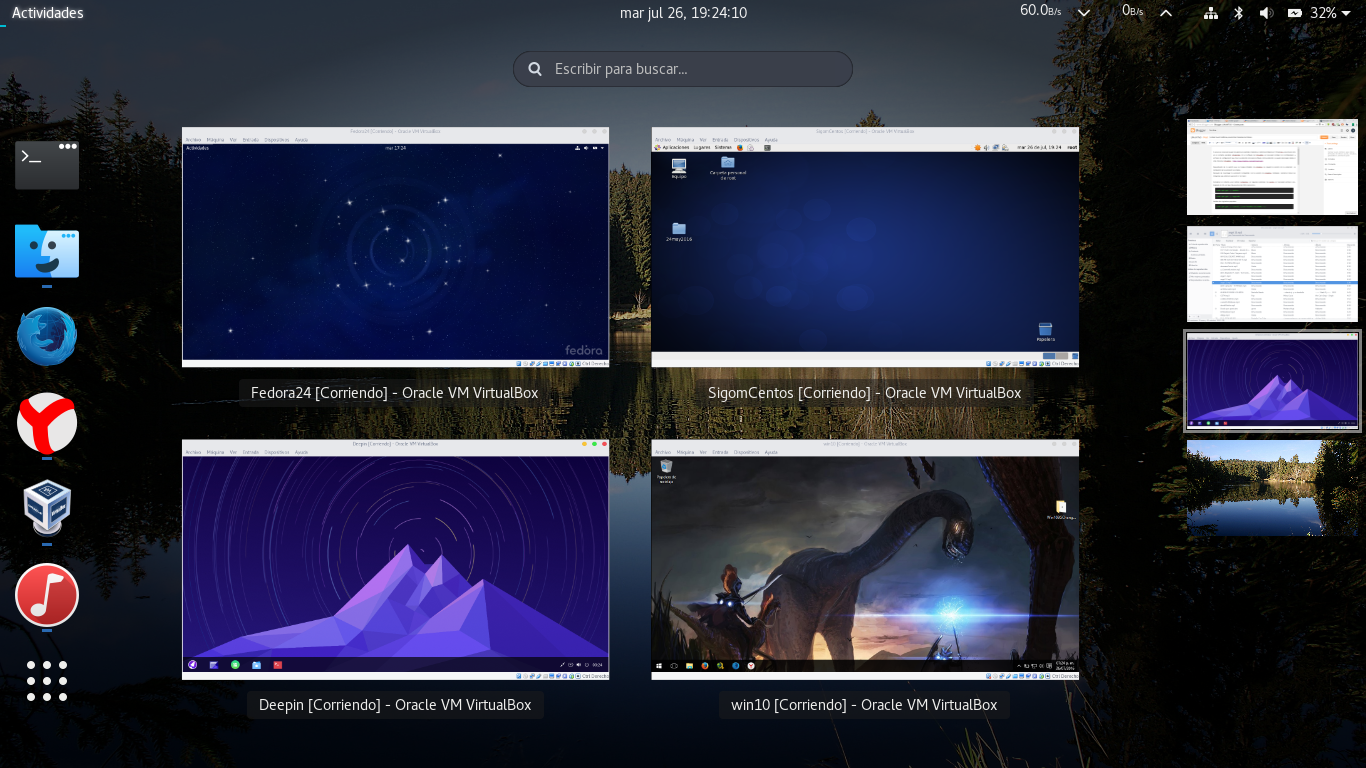Open the Finder-face file manager dock icon

(x=47, y=251)
